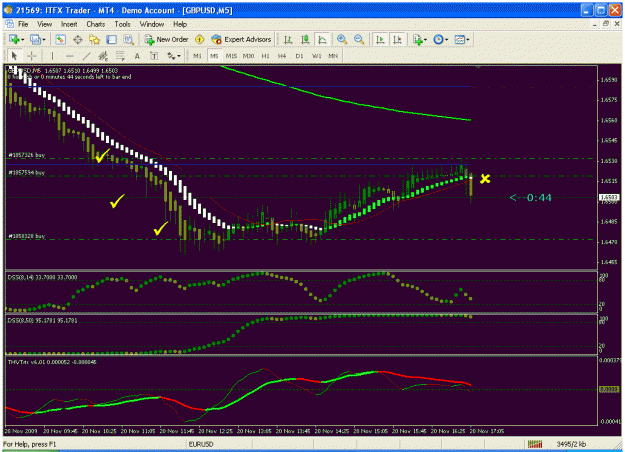
Task: Click the Arrows objects icon
Action: 171,56
